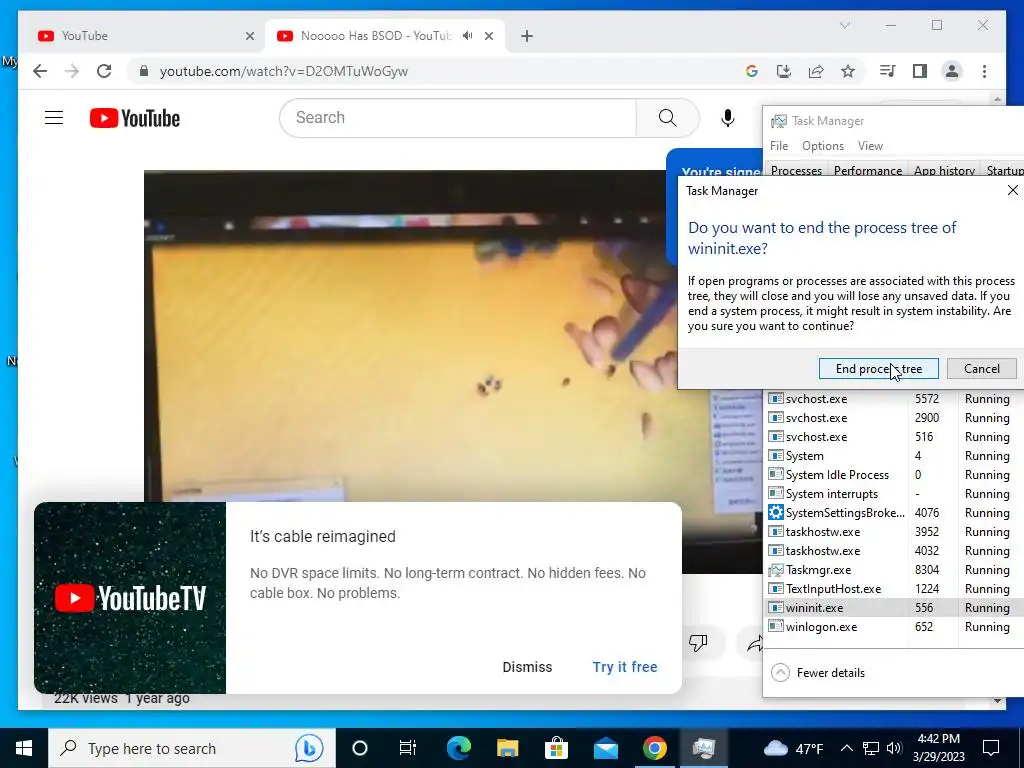Cancel the end process tree dialog
The height and width of the screenshot is (768, 1024).
point(982,369)
